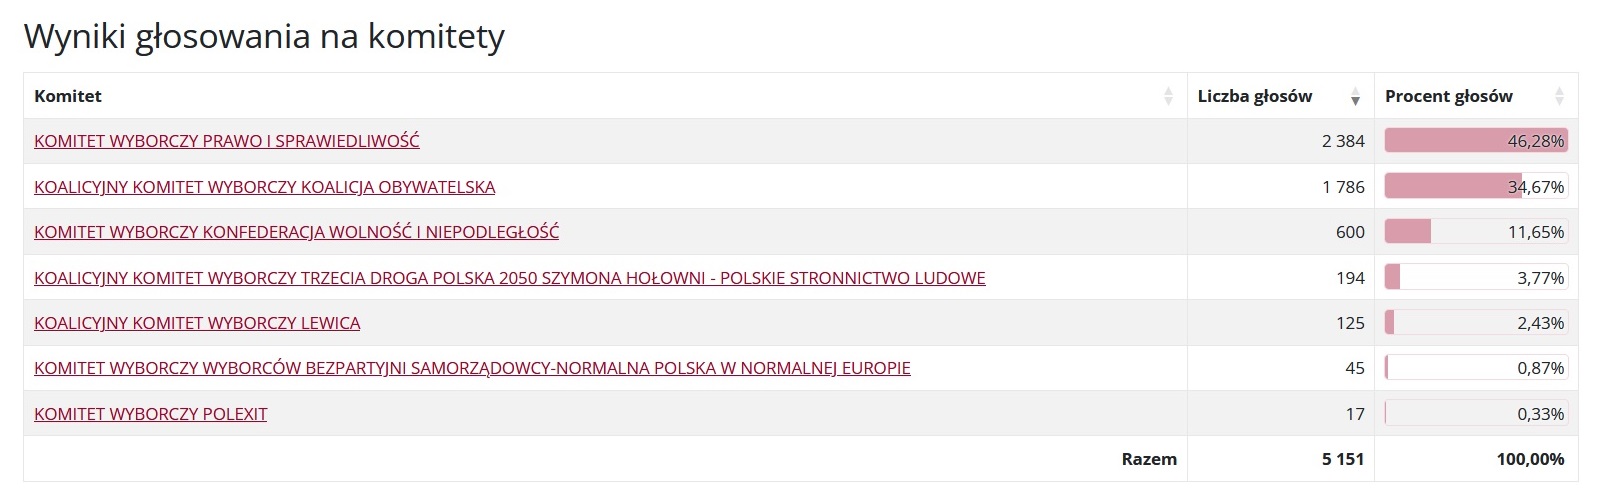Click the Razem total 5 151 cell
Screen dimensions: 1608x494
coord(1281,459)
